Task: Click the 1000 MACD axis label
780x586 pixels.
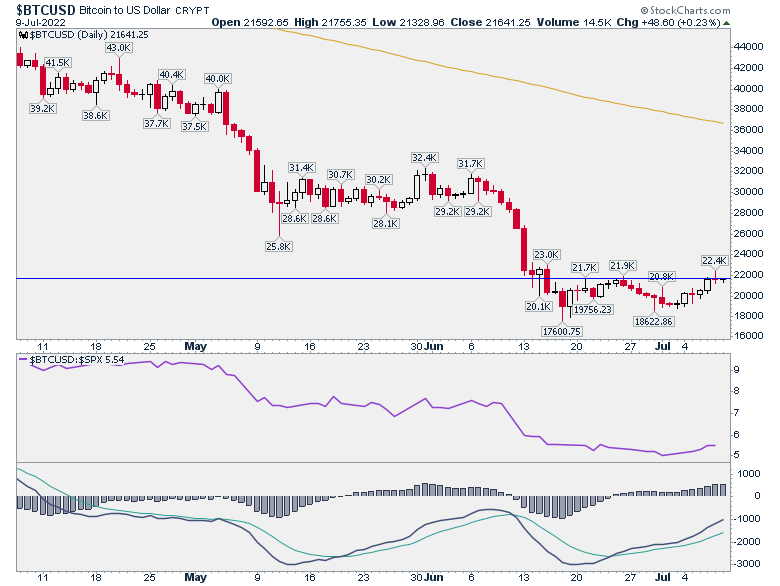Action: tap(749, 474)
